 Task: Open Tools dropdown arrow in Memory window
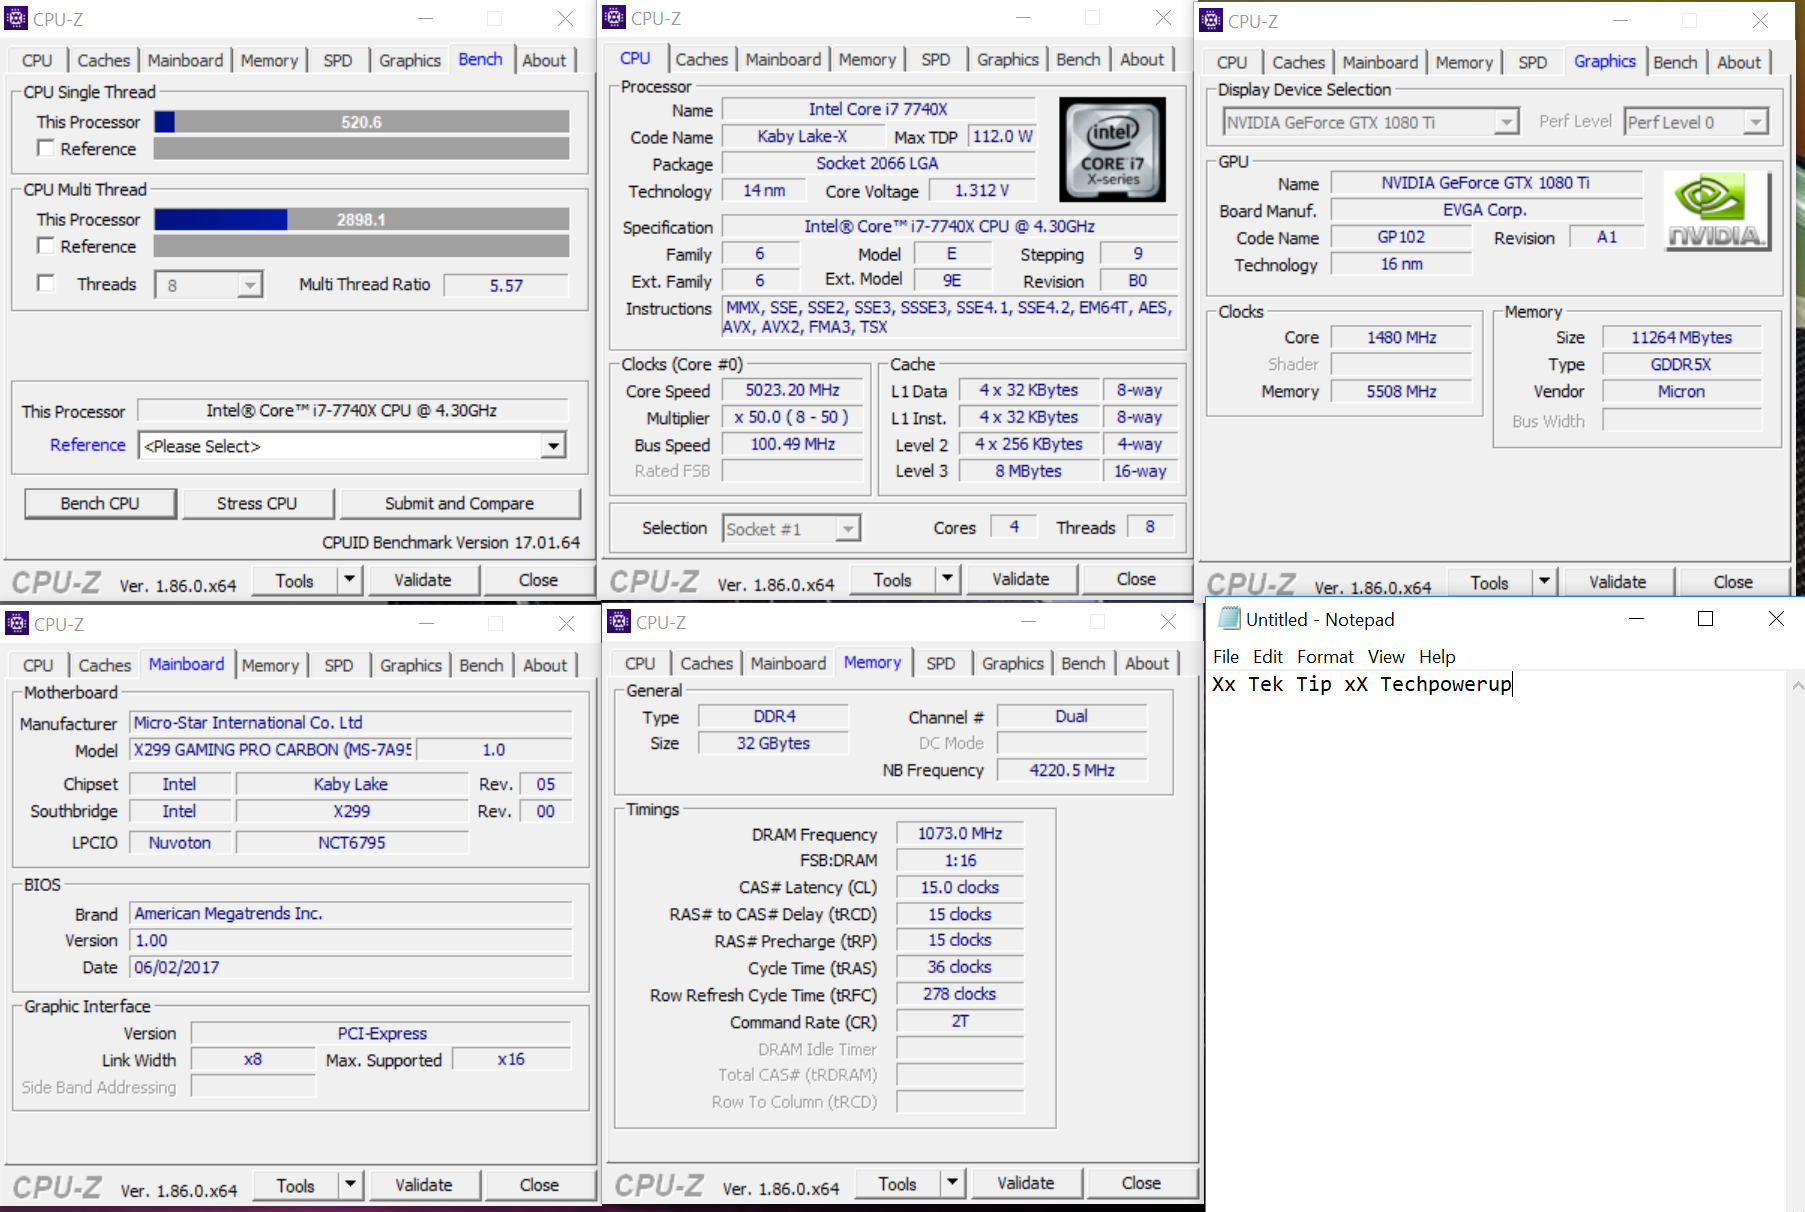pos(952,1183)
